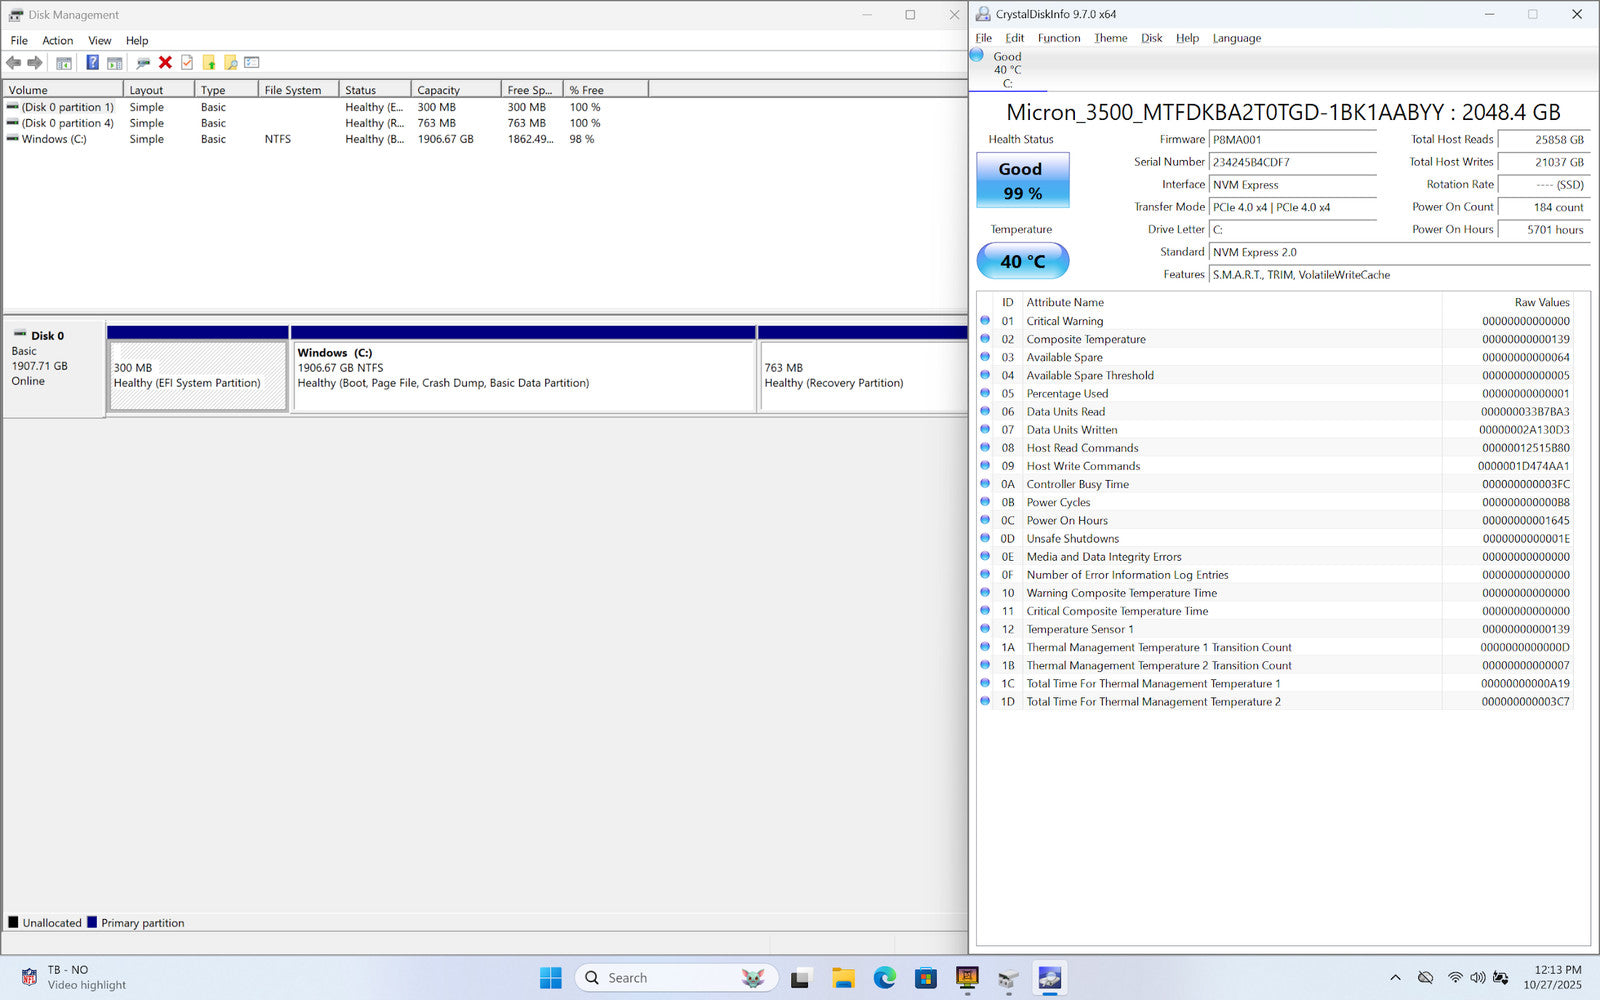Click the 40 °C temperature button
The image size is (1600, 1000).
point(1022,261)
